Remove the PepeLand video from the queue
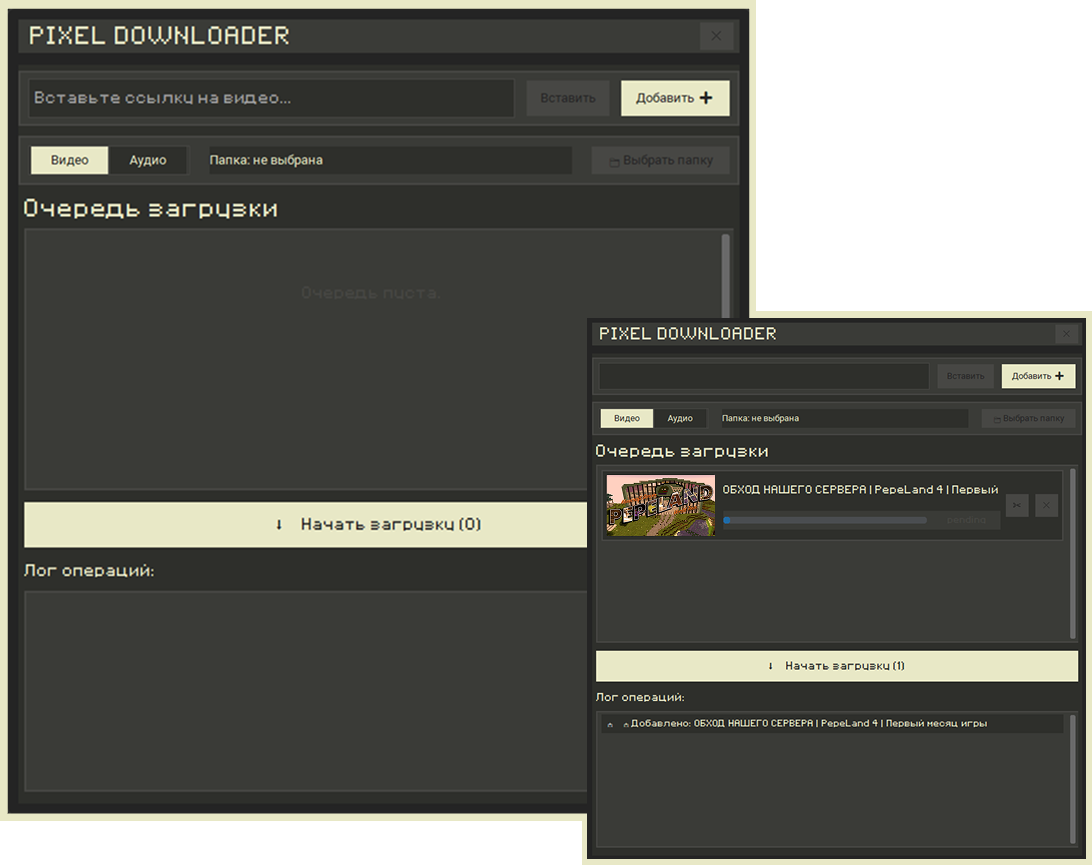Image resolution: width=1092 pixels, height=865 pixels. tap(1046, 506)
